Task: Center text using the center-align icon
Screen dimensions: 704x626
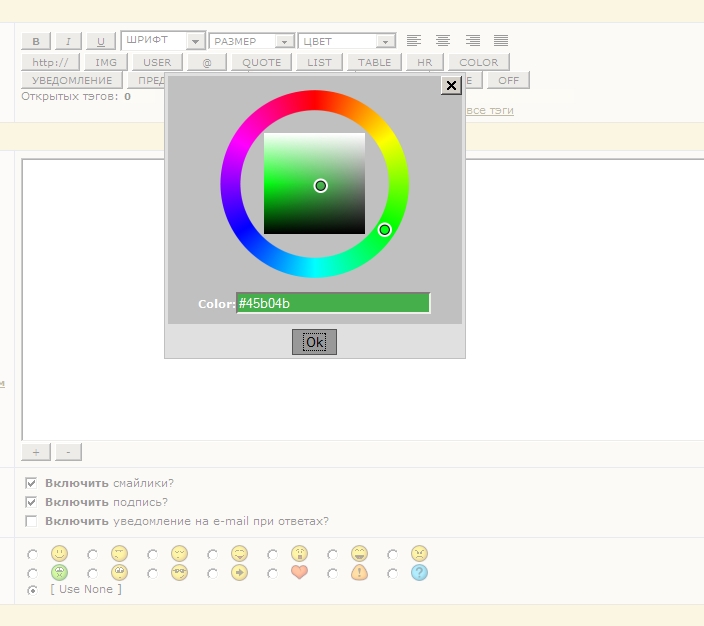Action: click(443, 41)
